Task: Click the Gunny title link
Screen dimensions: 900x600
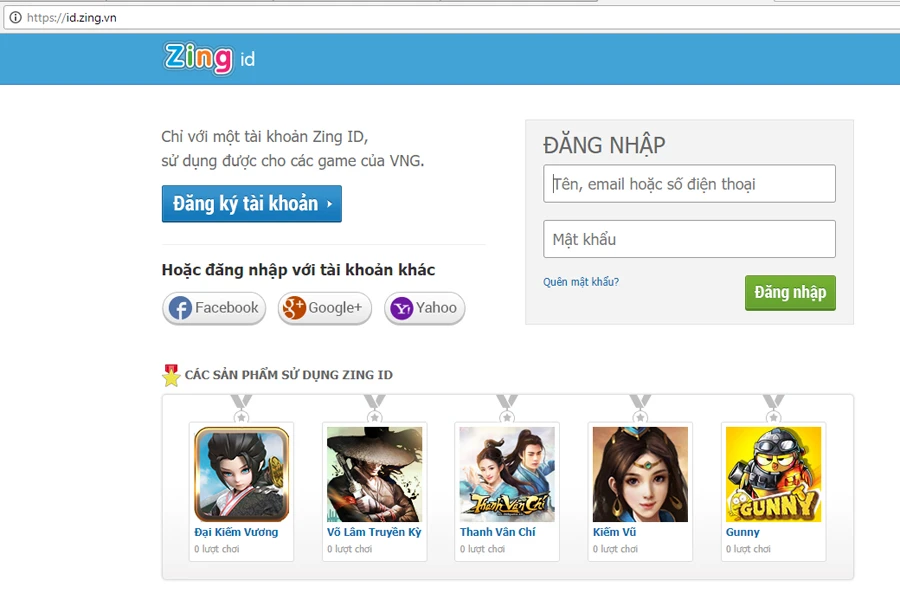Action: coord(742,532)
